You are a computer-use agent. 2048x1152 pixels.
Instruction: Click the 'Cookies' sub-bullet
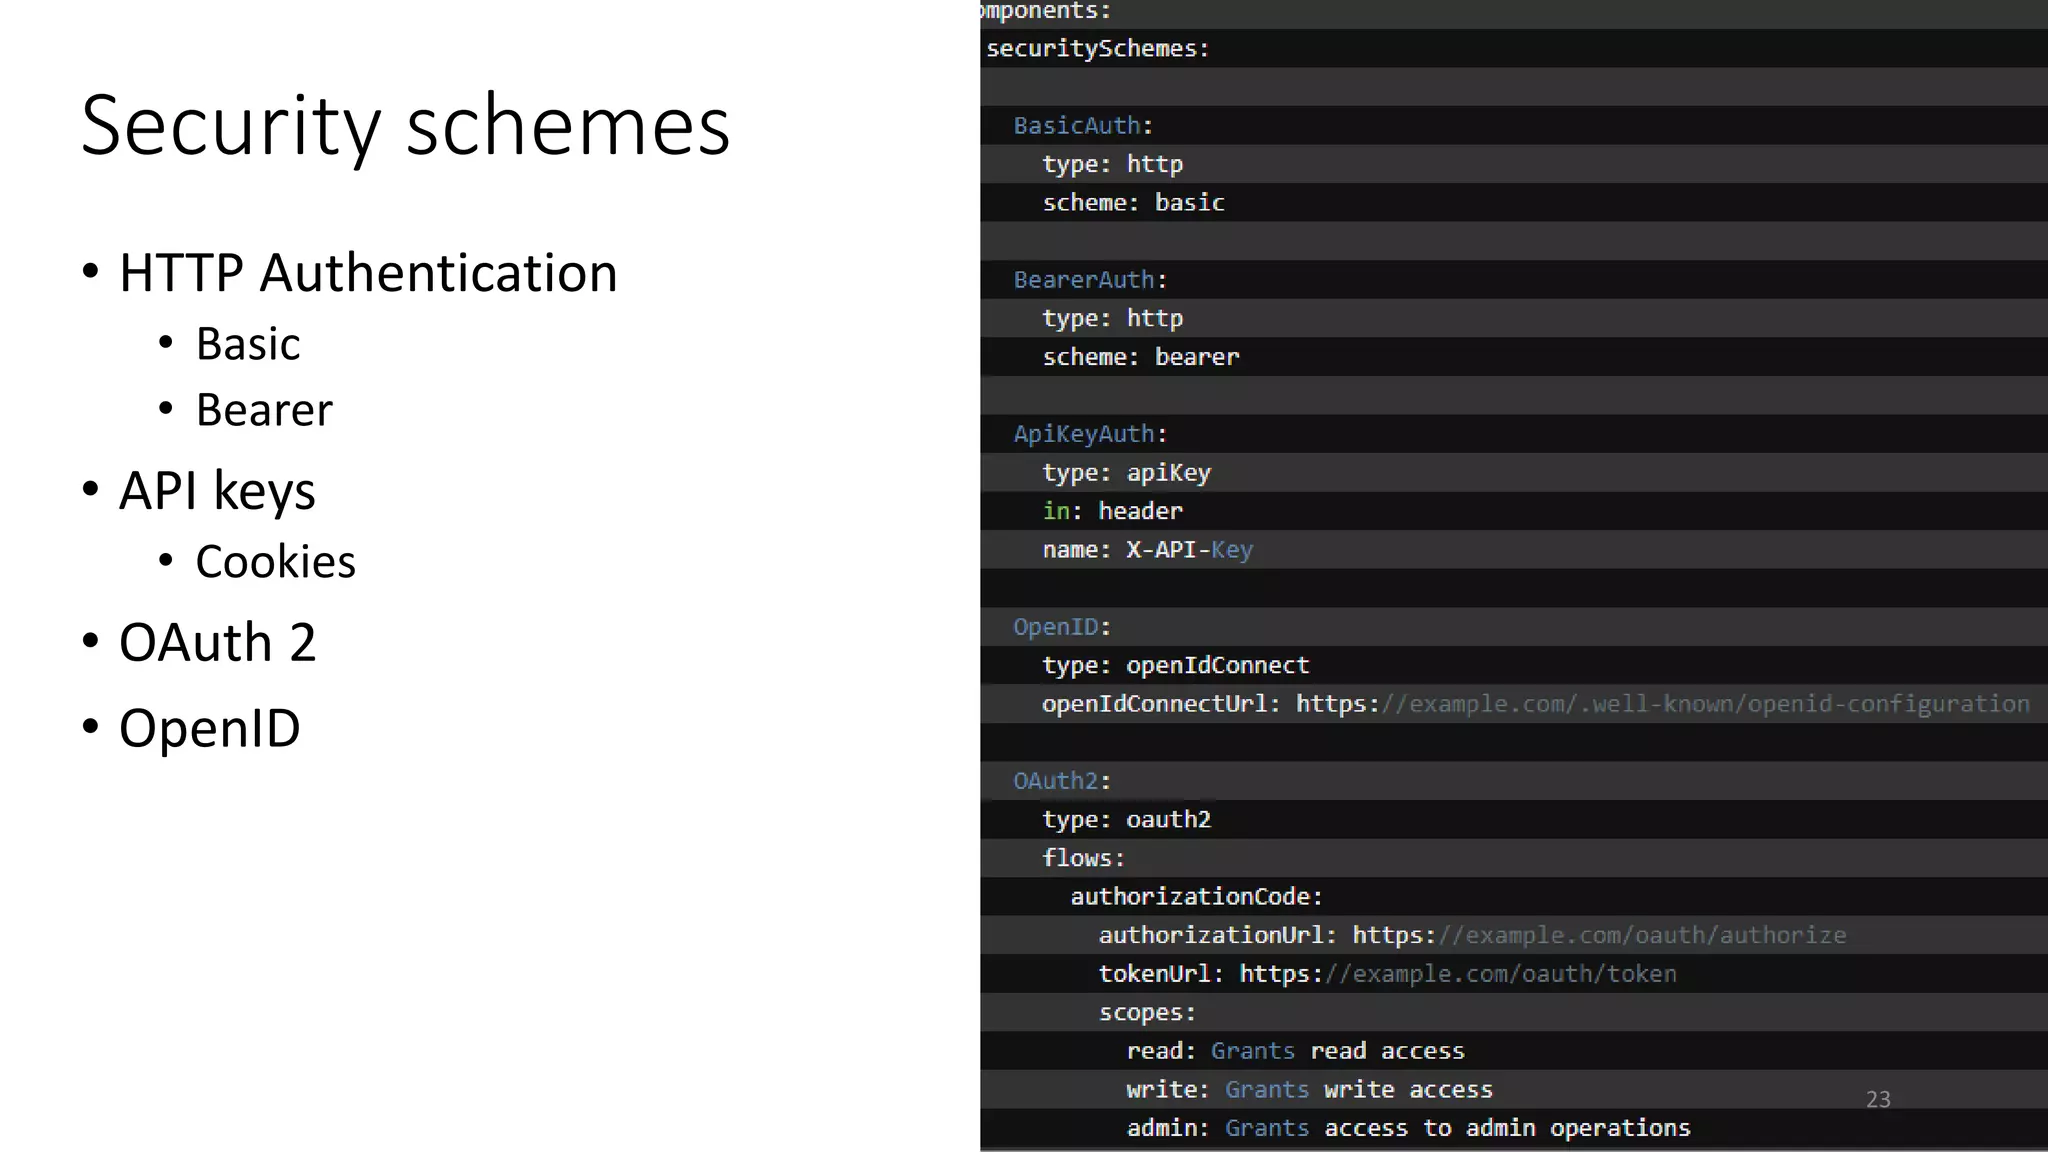point(275,562)
